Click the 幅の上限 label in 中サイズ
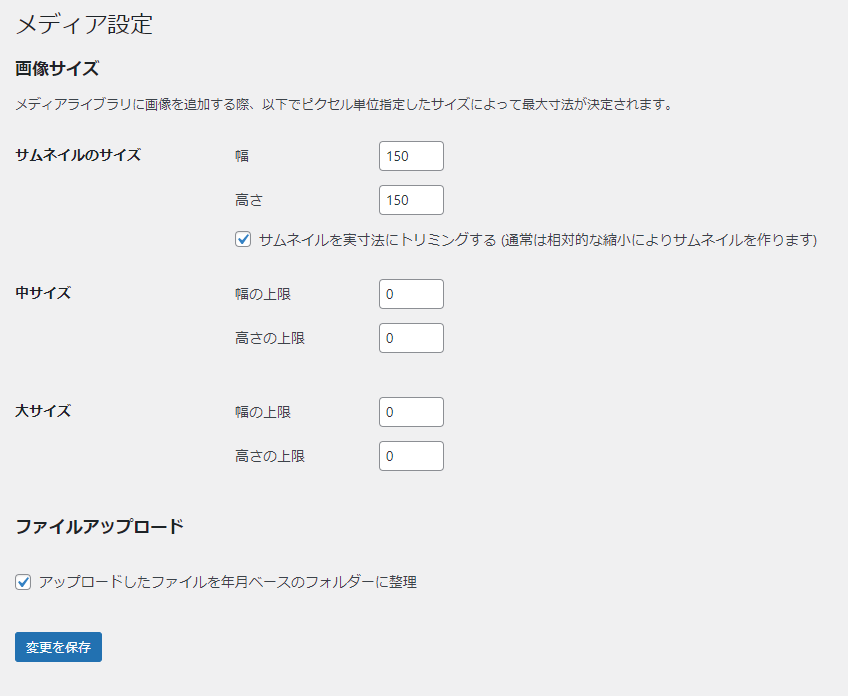Screen dimensions: 848x696 (263, 294)
